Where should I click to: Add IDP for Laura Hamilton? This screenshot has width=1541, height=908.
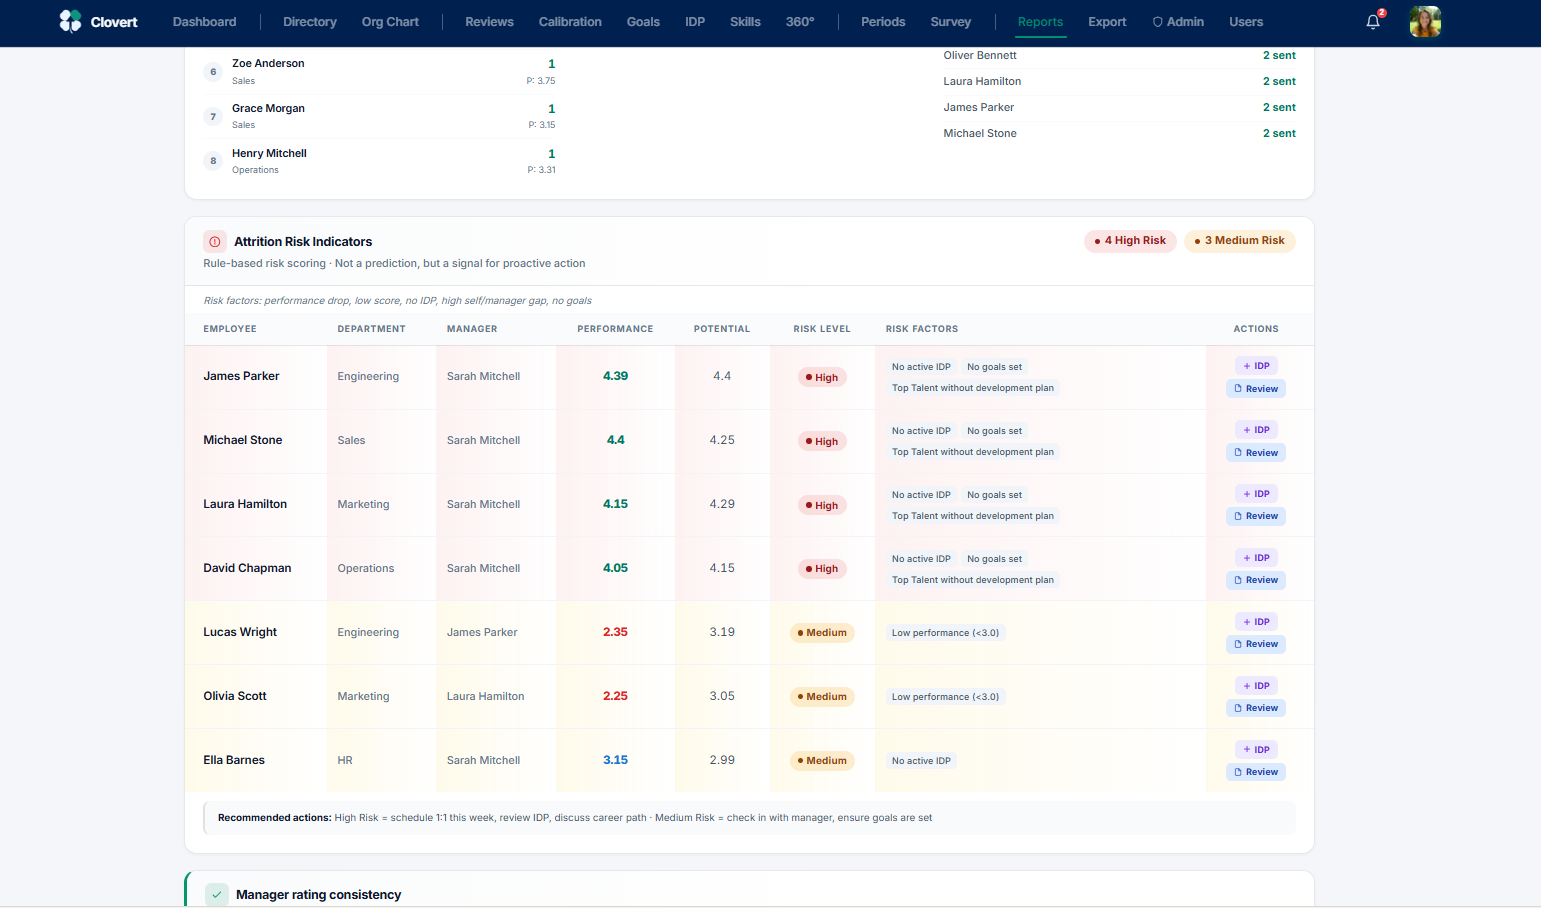pos(1256,494)
